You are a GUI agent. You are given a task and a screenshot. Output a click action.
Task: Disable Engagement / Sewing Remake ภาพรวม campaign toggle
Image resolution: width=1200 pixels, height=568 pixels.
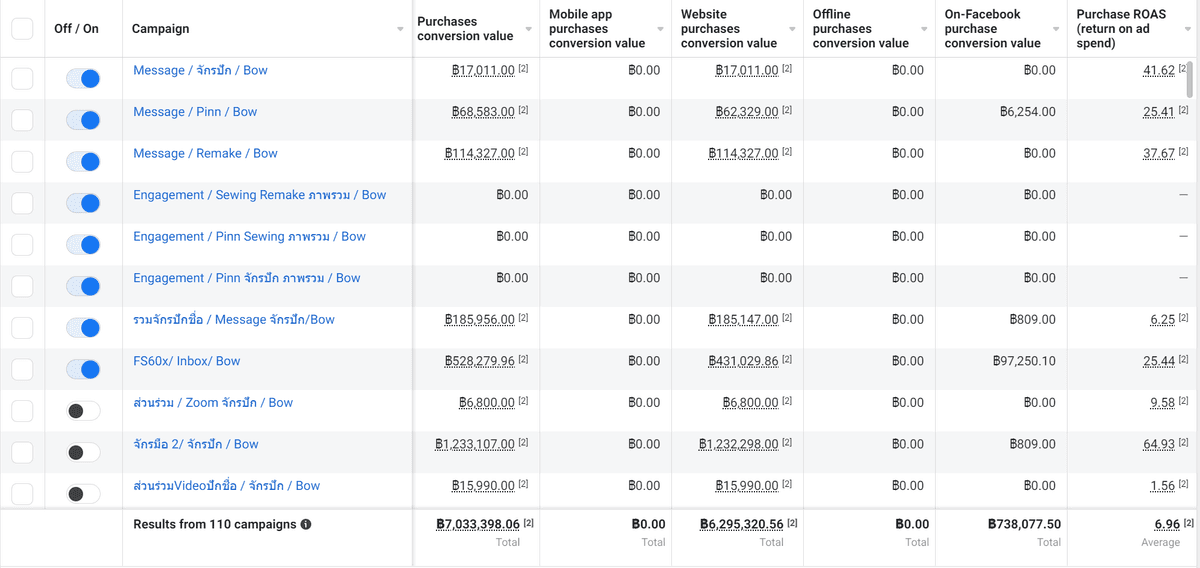tap(83, 203)
